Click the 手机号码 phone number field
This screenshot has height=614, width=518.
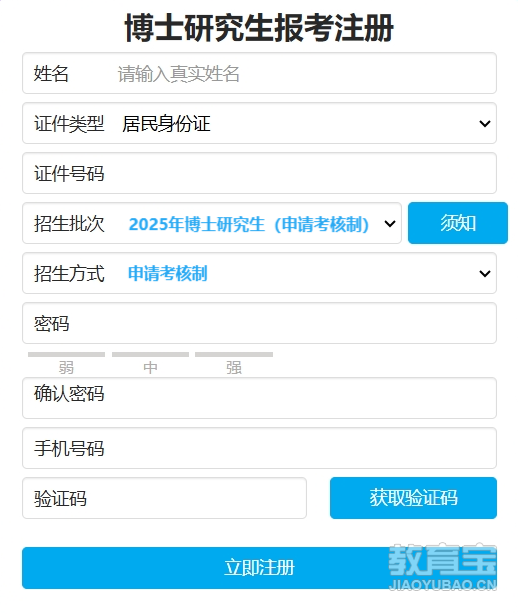259,448
